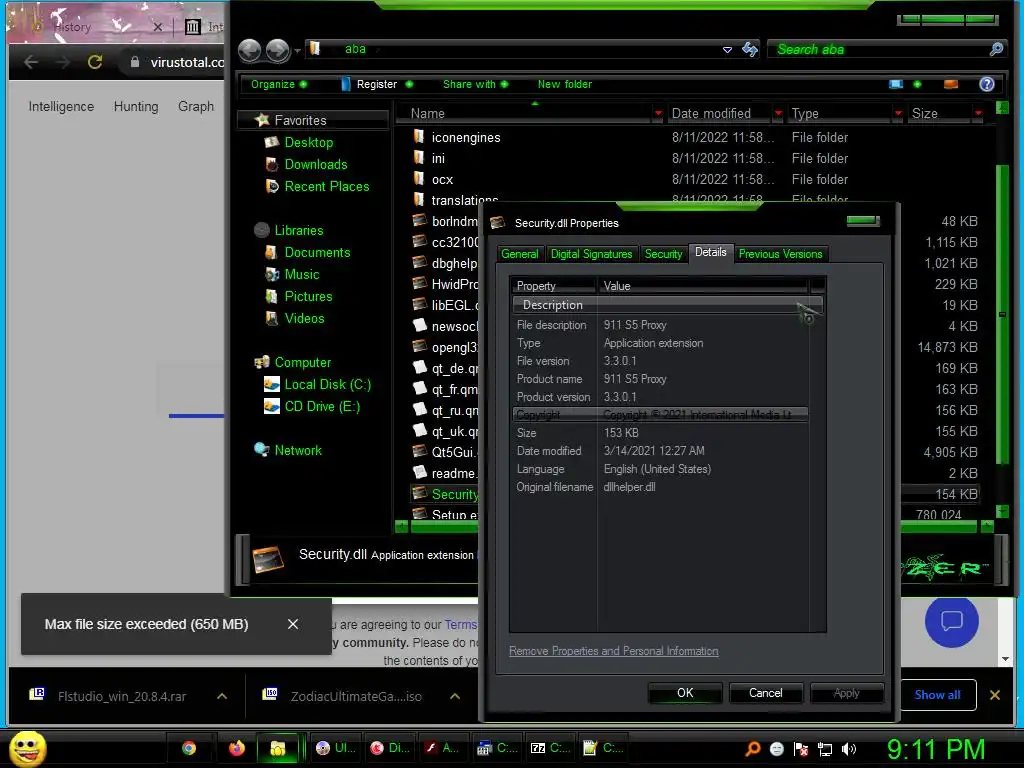Click the volume speaker tray icon
The width and height of the screenshot is (1024, 768).
pyautogui.click(x=849, y=749)
